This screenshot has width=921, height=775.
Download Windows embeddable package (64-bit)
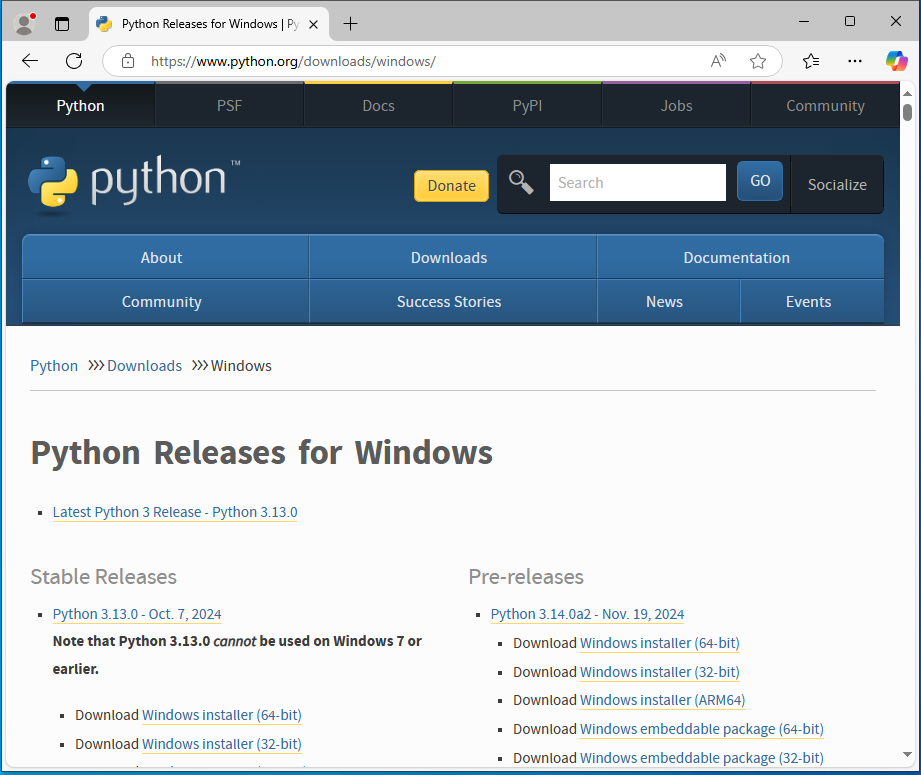point(702,729)
